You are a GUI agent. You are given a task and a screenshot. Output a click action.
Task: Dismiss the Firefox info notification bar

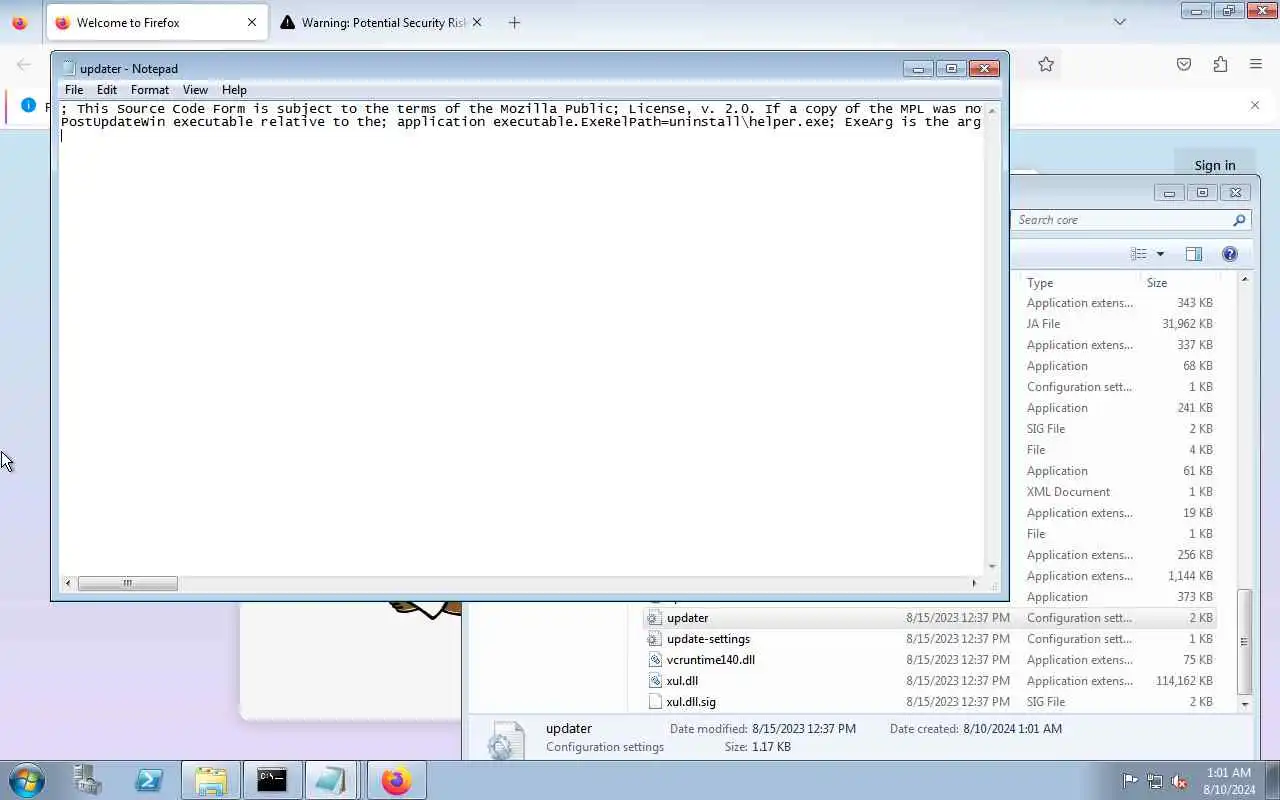(1255, 105)
